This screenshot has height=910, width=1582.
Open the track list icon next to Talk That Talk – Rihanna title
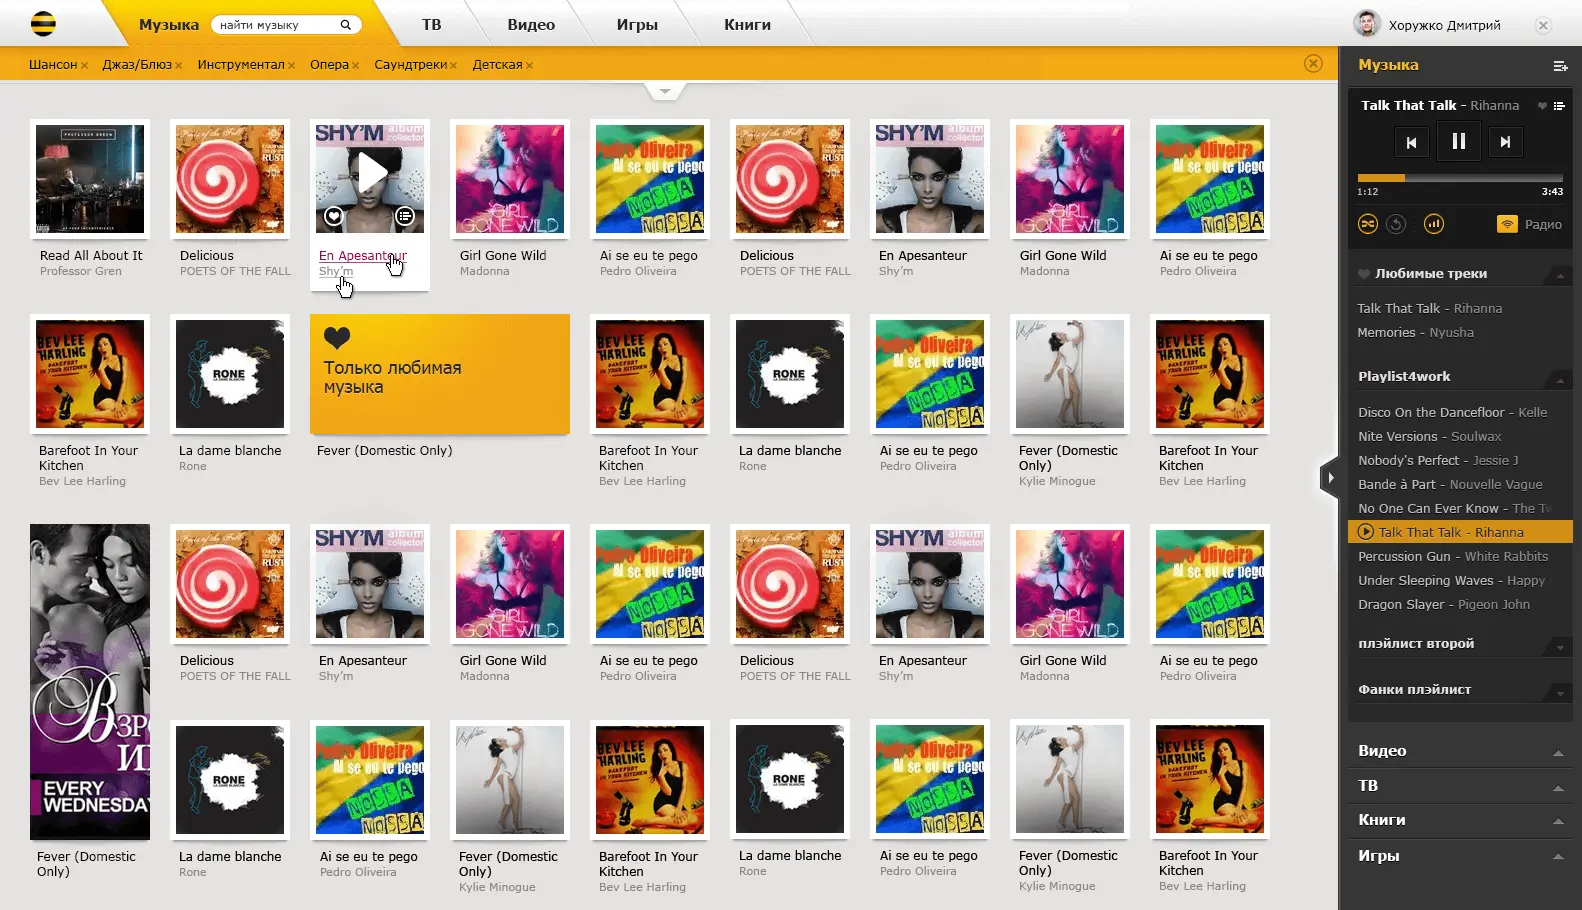pyautogui.click(x=1559, y=106)
